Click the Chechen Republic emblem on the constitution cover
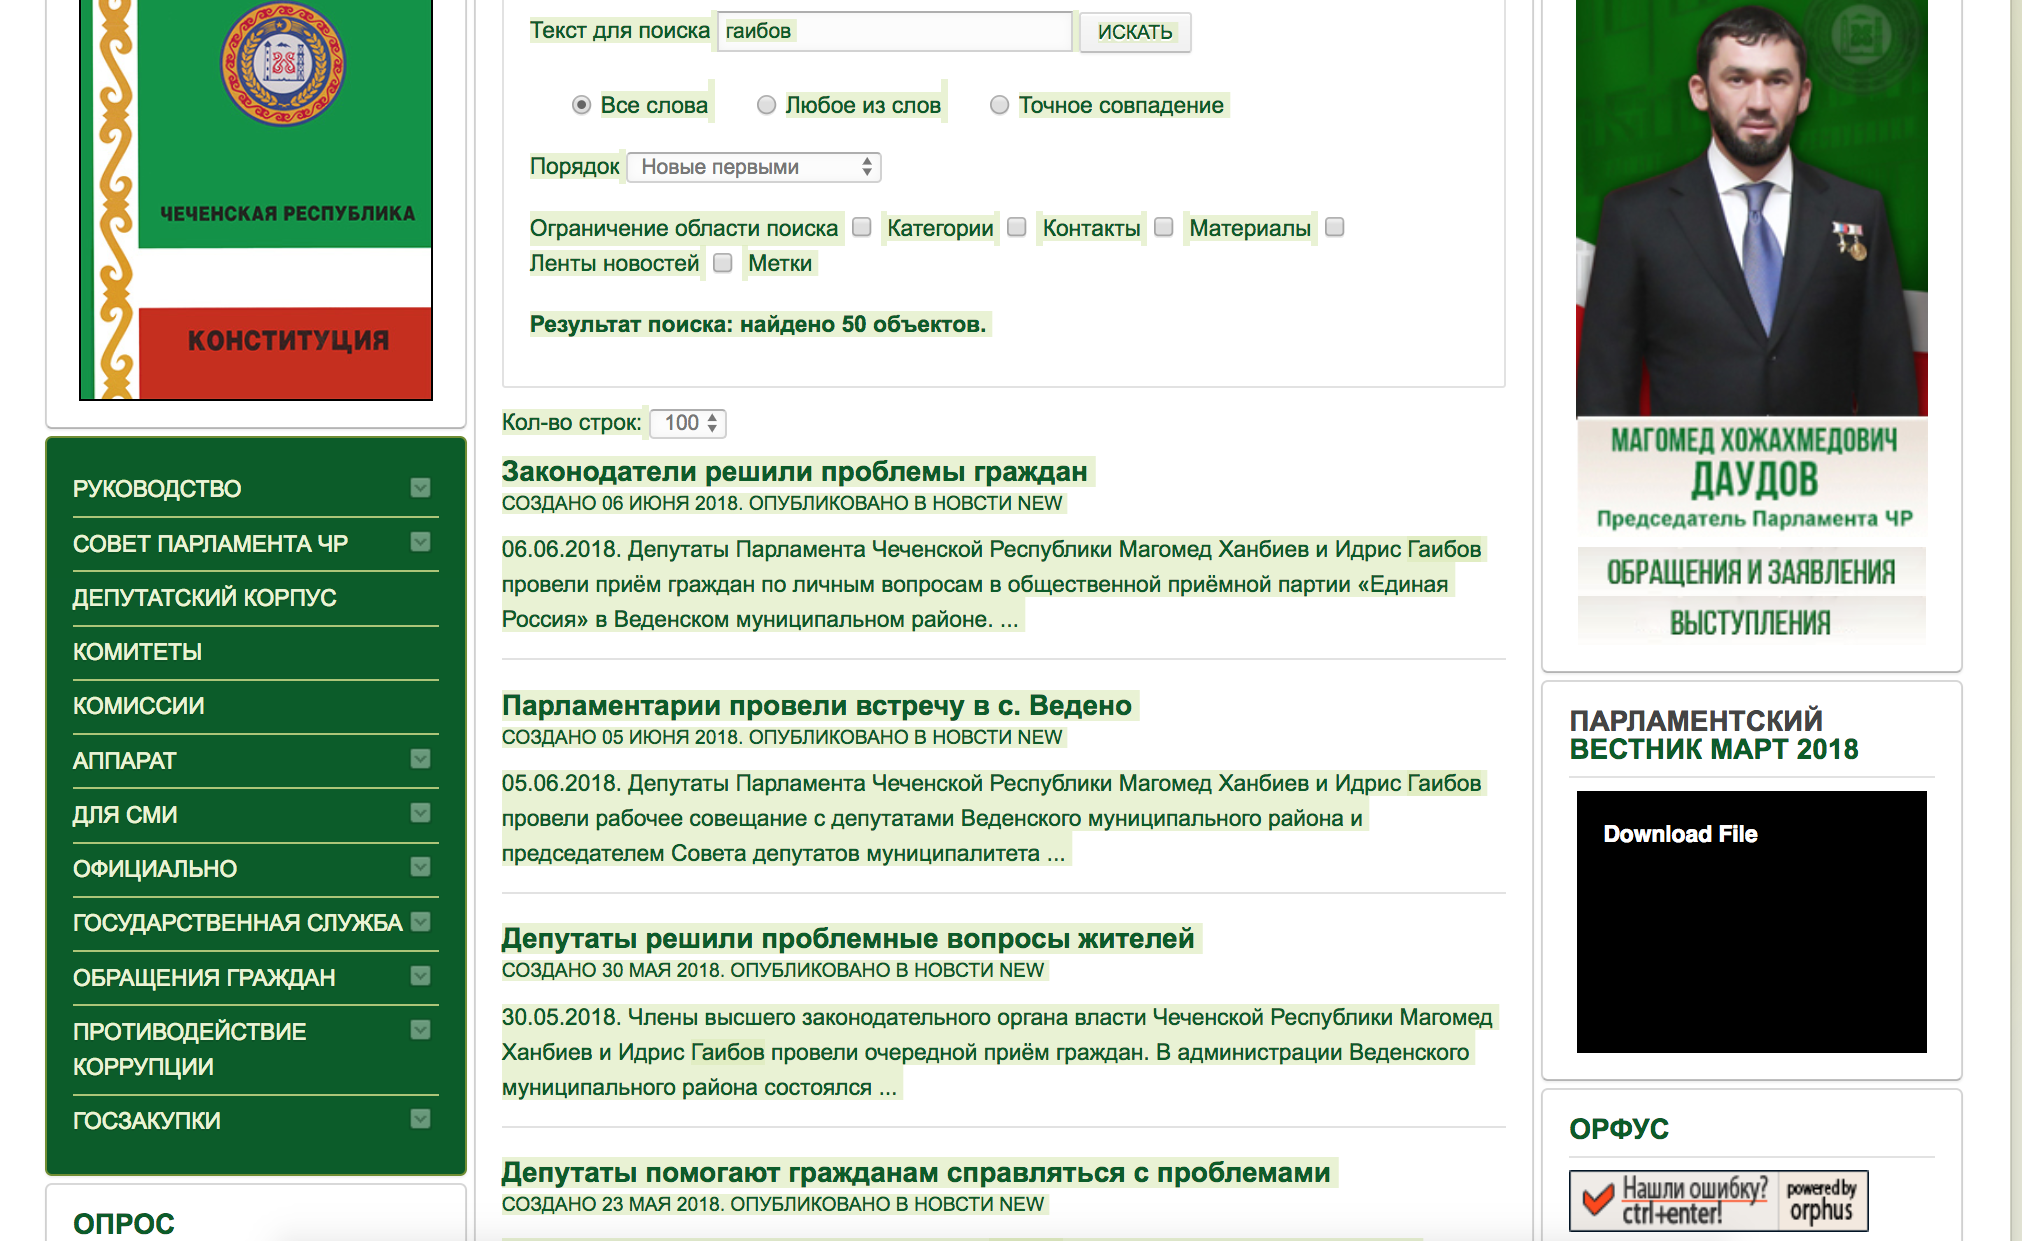The height and width of the screenshot is (1241, 2022). 283,65
